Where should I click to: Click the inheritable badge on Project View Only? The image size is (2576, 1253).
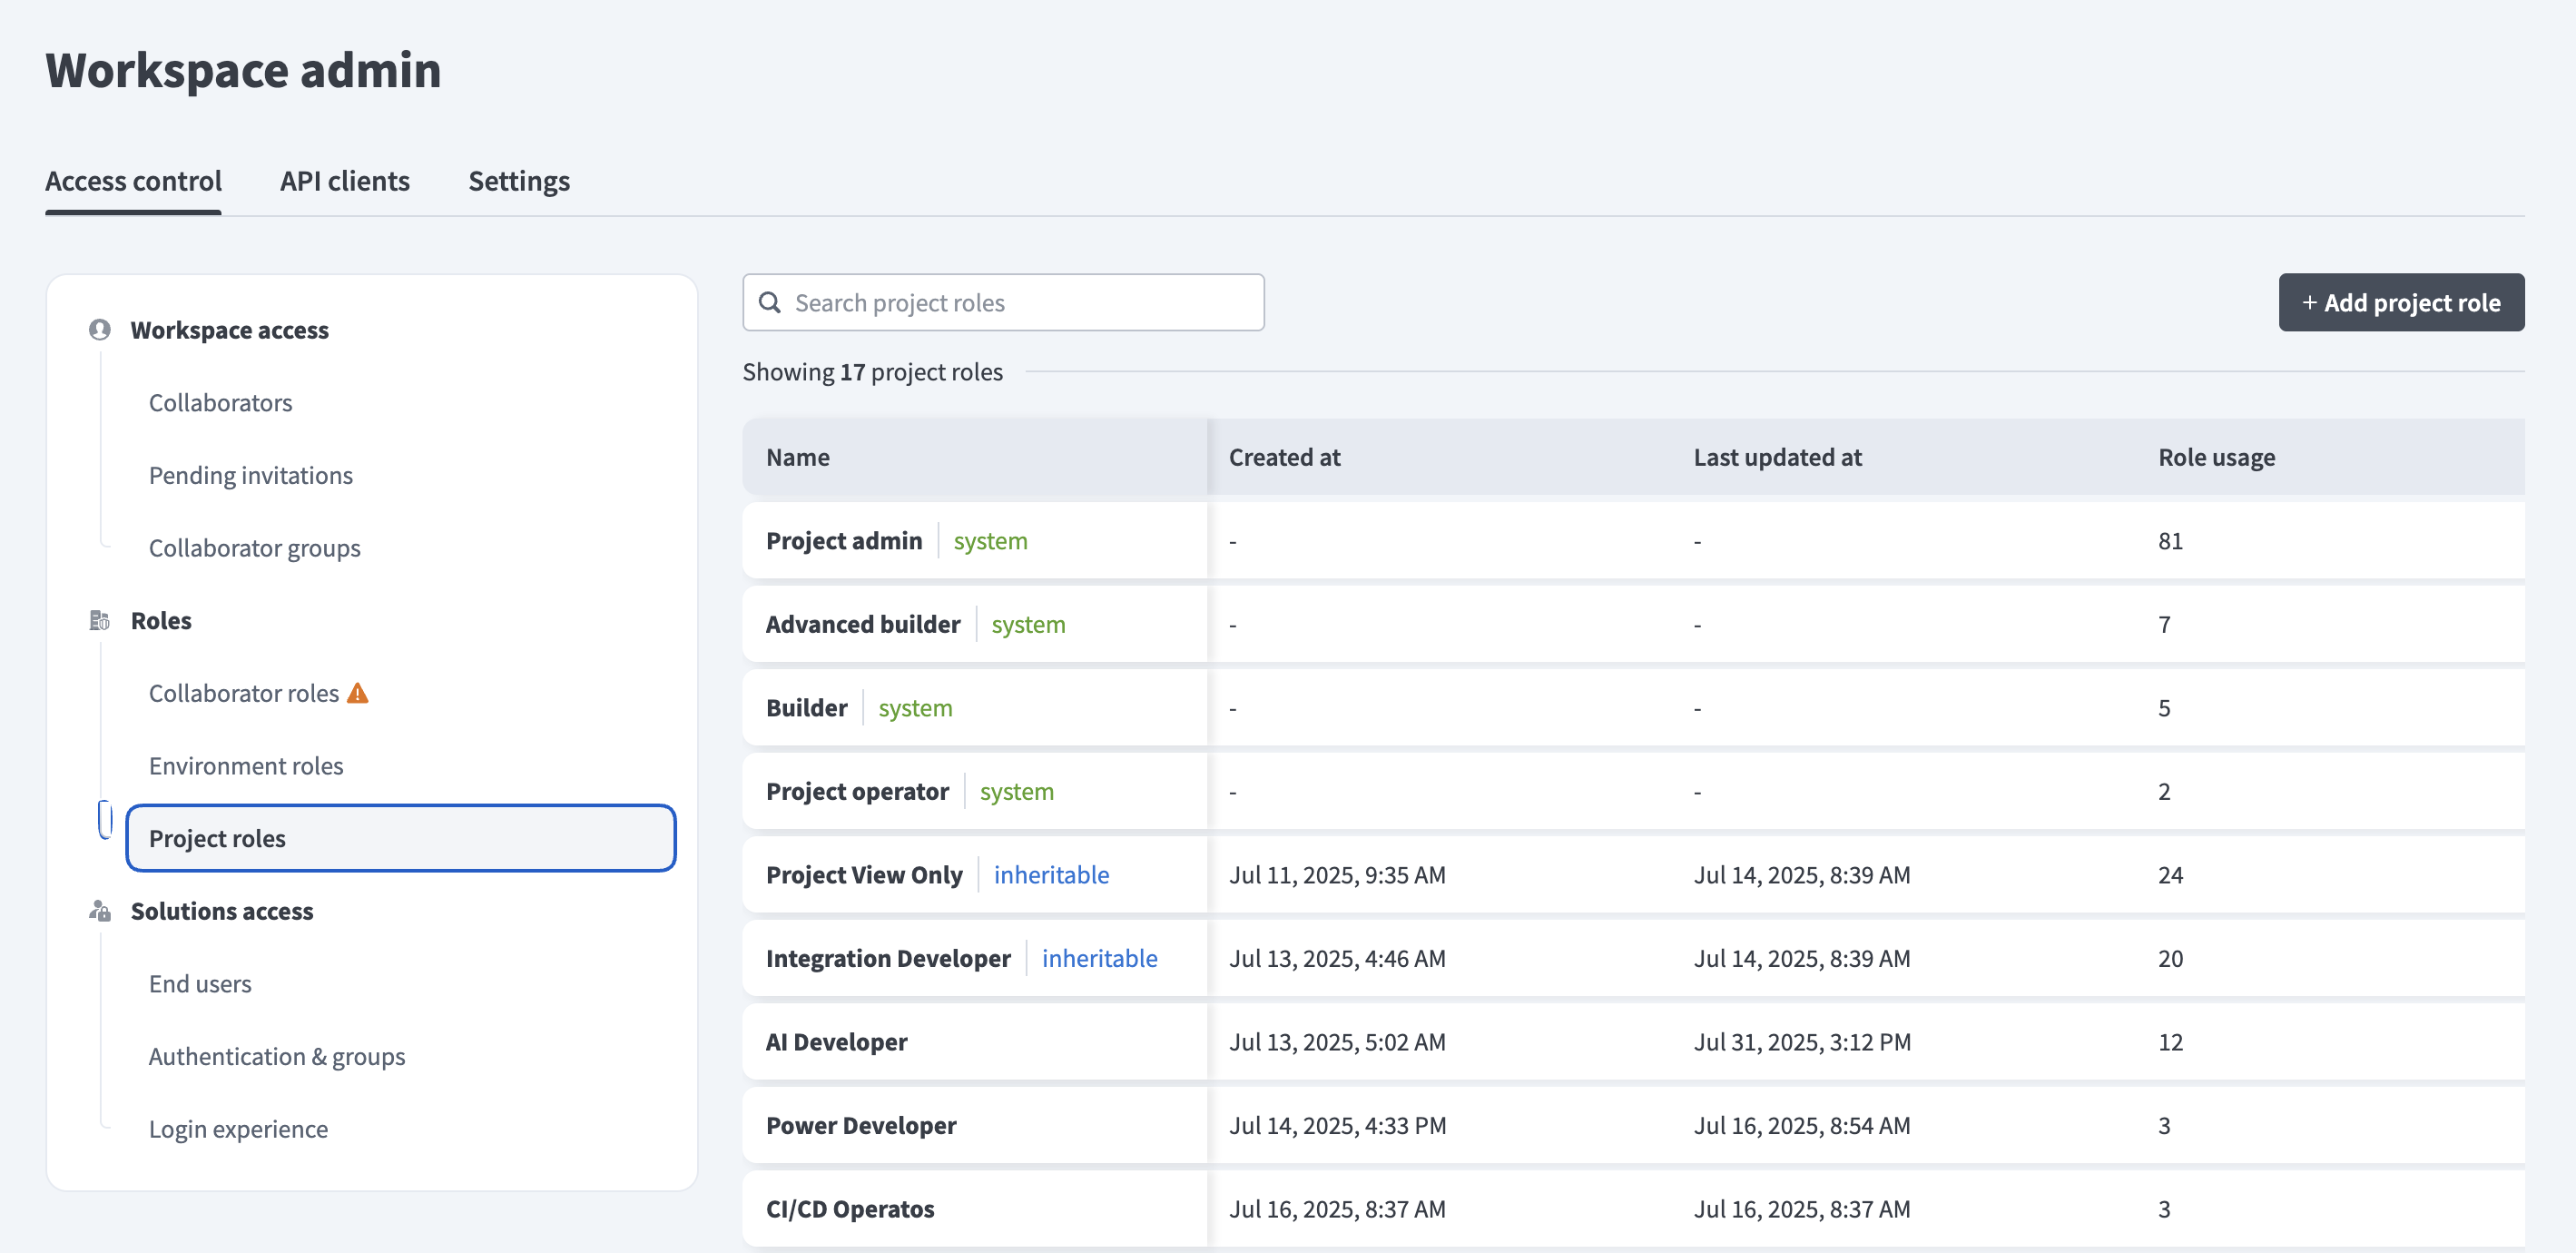tap(1051, 874)
